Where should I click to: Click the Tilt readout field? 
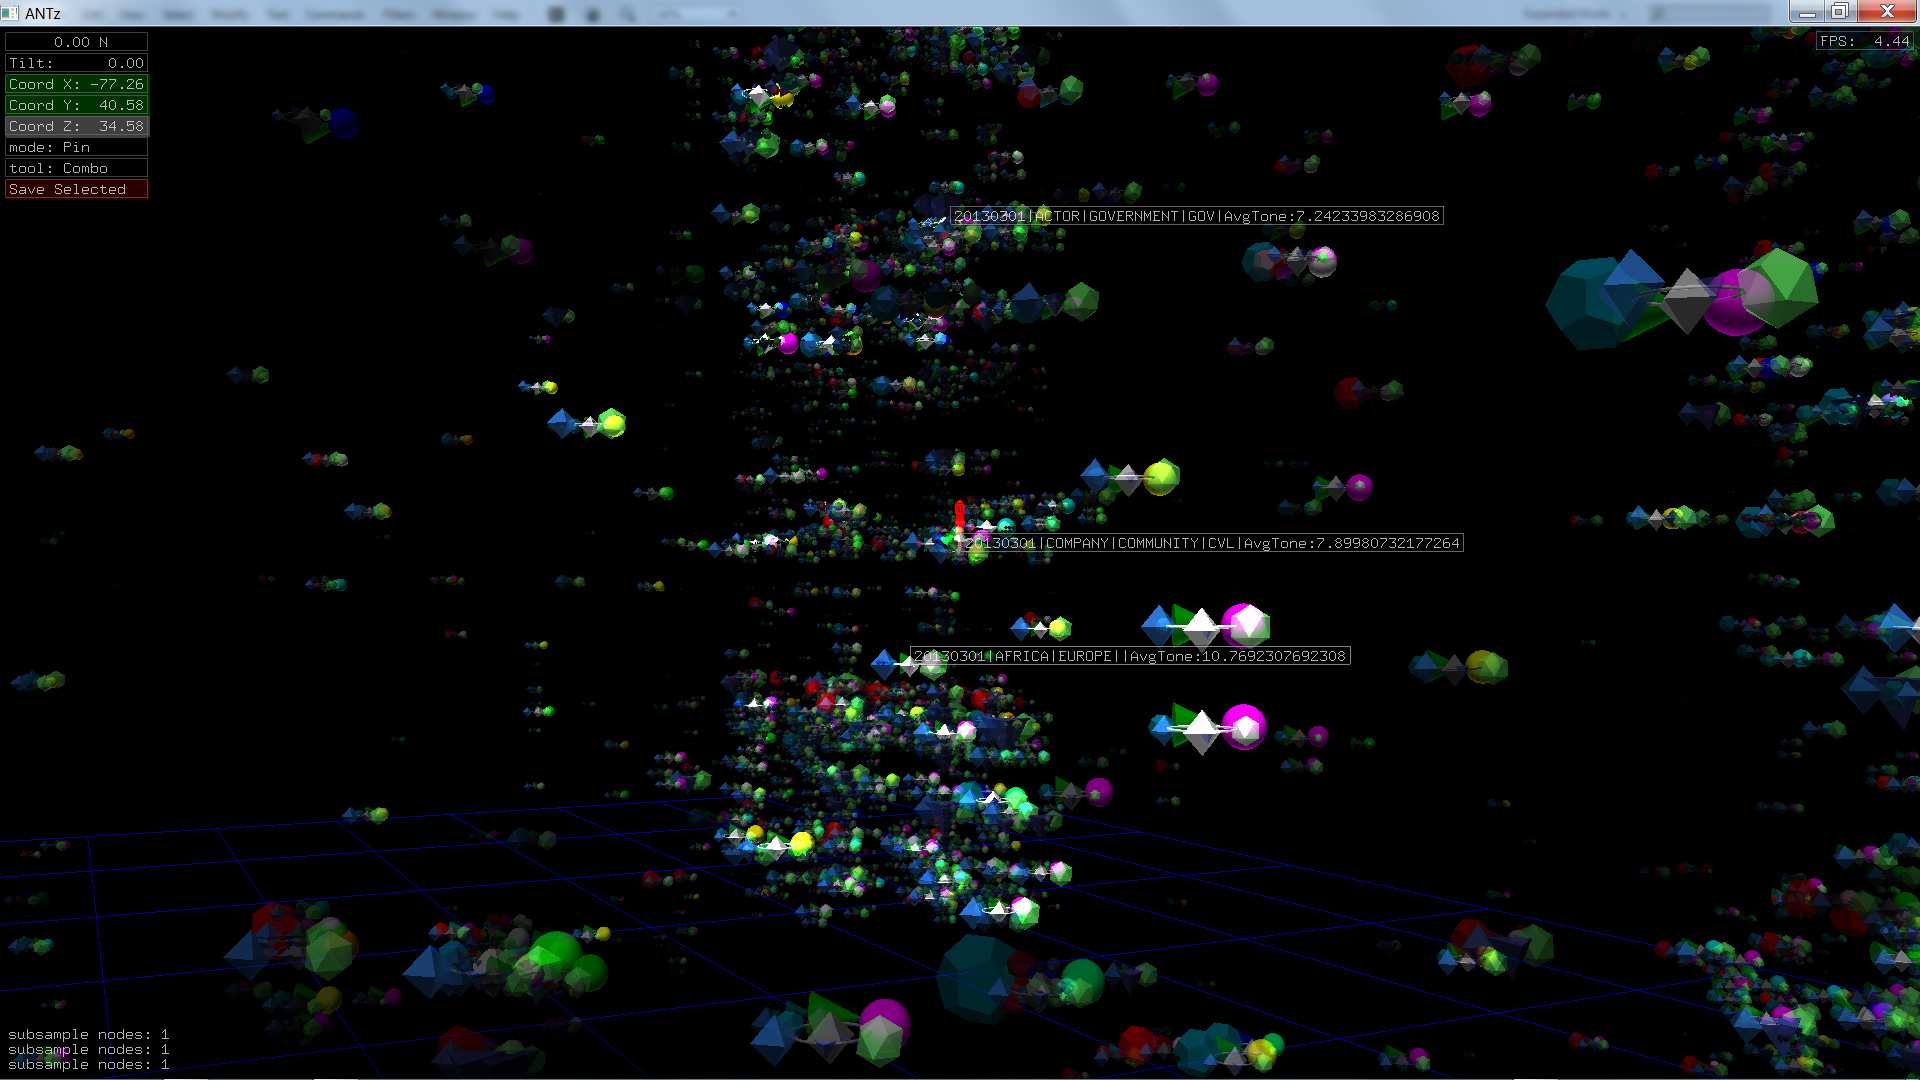click(x=76, y=63)
